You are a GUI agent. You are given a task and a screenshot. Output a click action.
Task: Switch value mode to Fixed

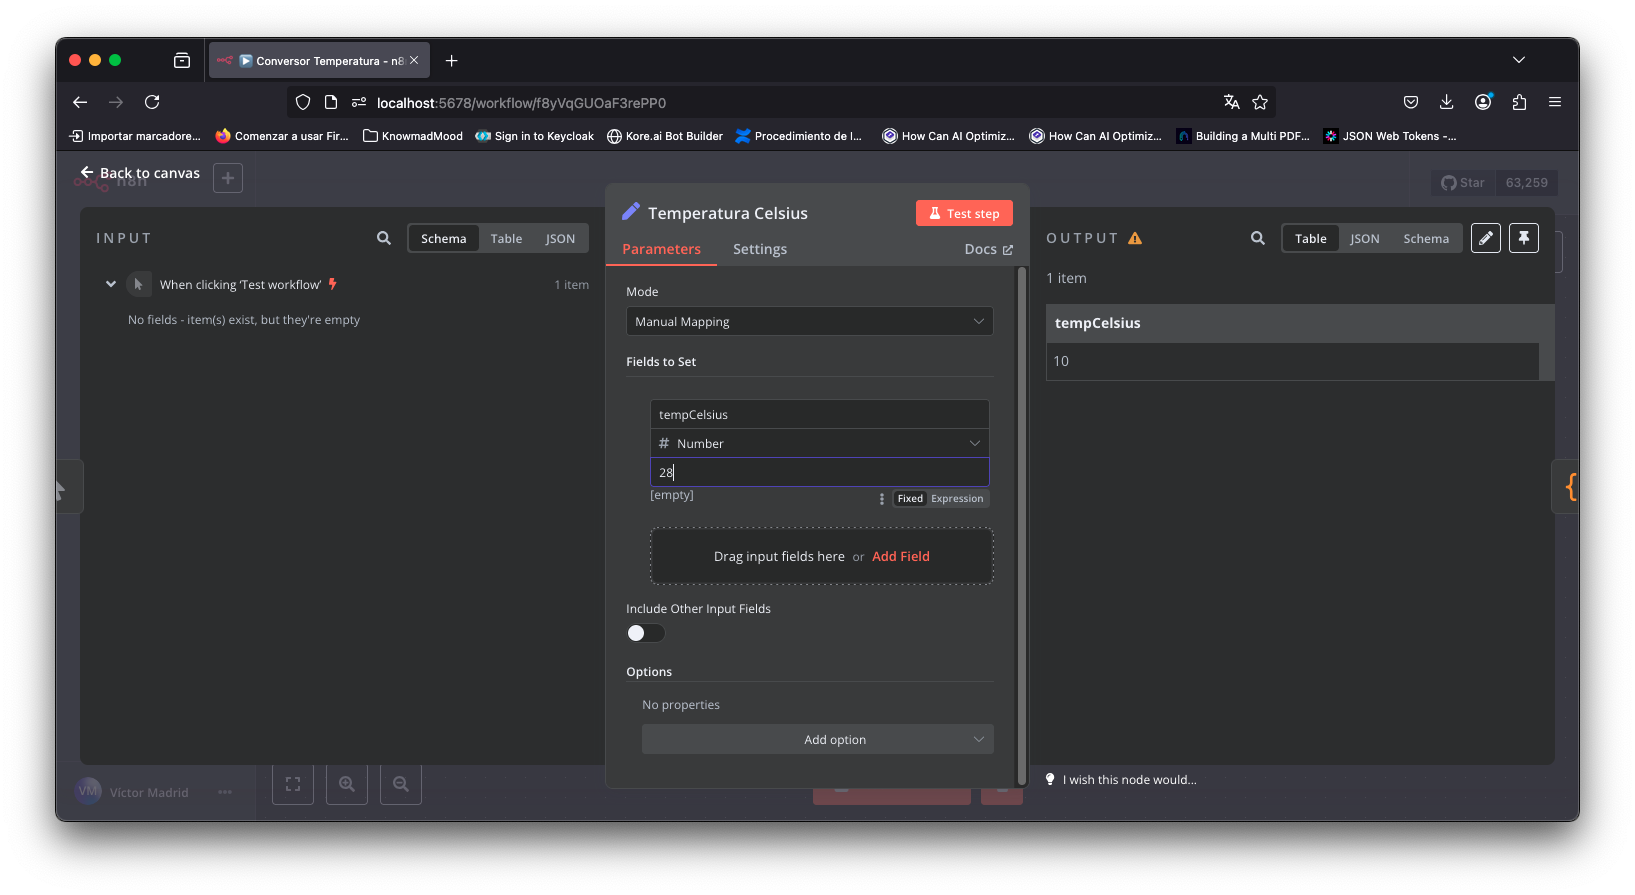[x=909, y=499]
